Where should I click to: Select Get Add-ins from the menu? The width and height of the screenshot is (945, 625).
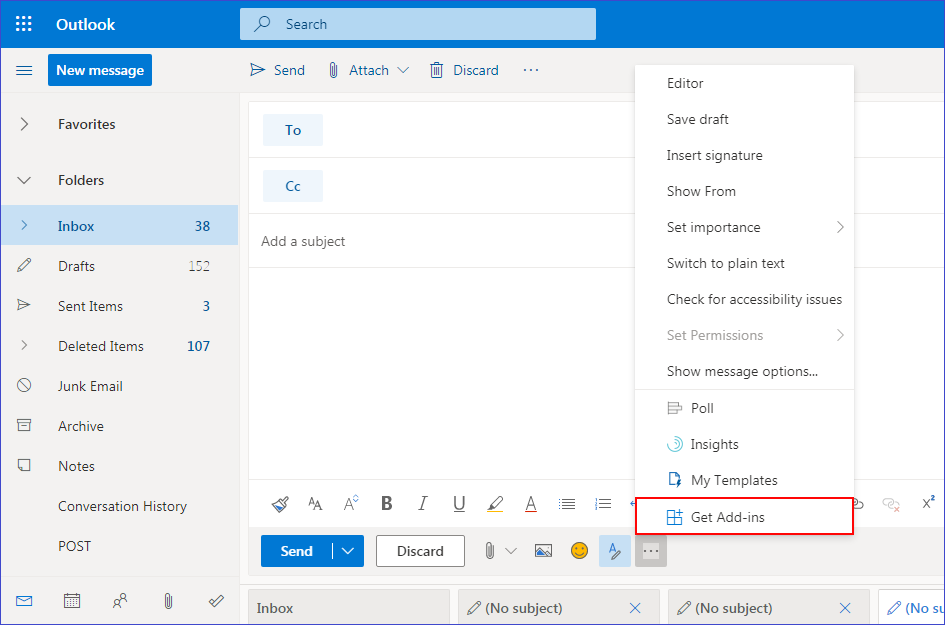tap(727, 517)
